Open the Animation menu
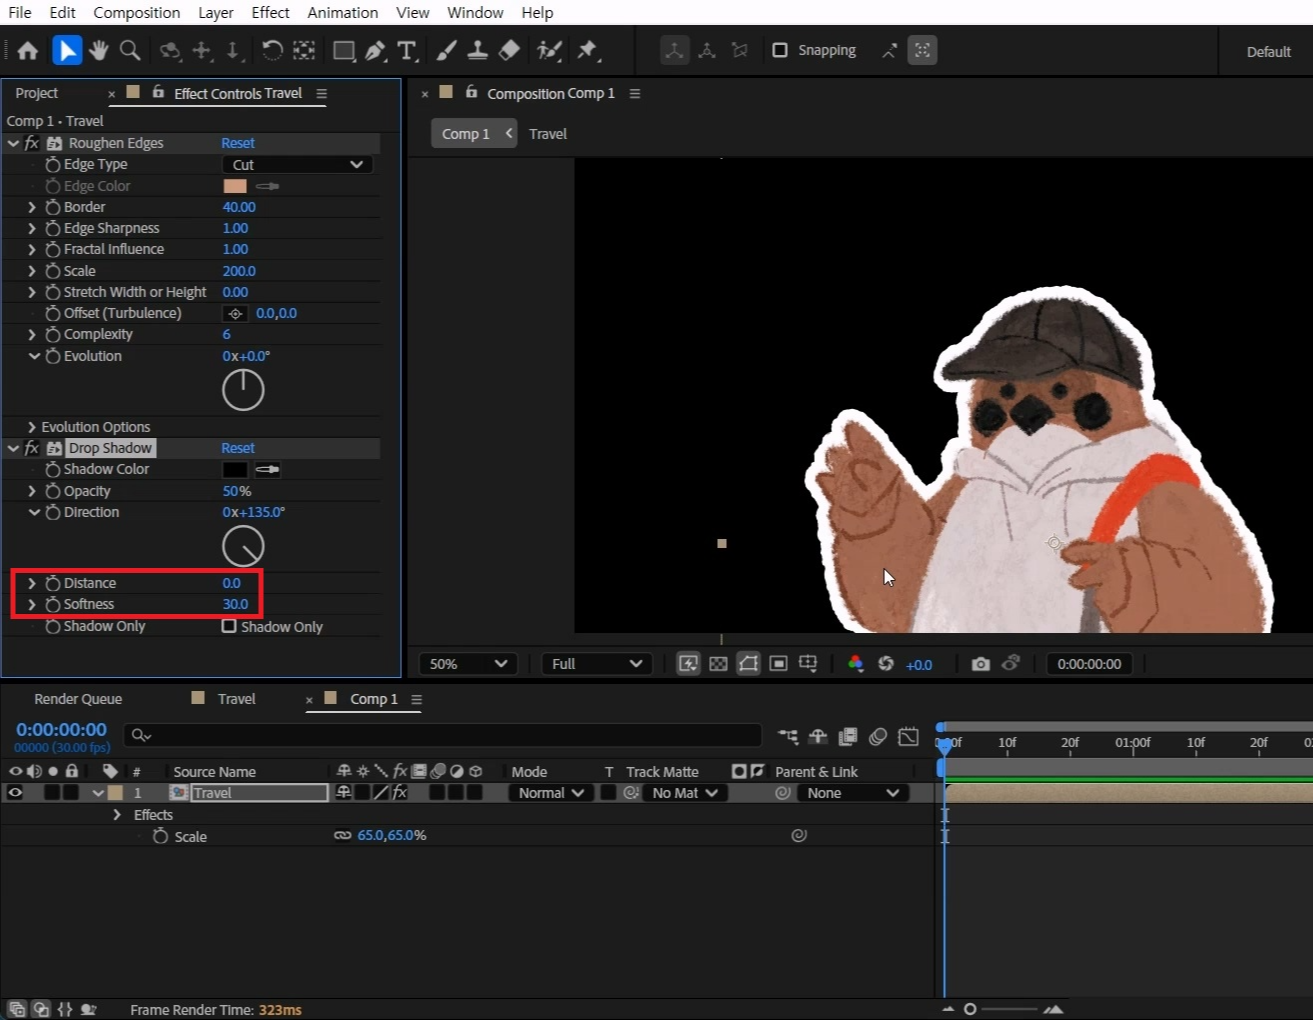The image size is (1313, 1020). (342, 12)
